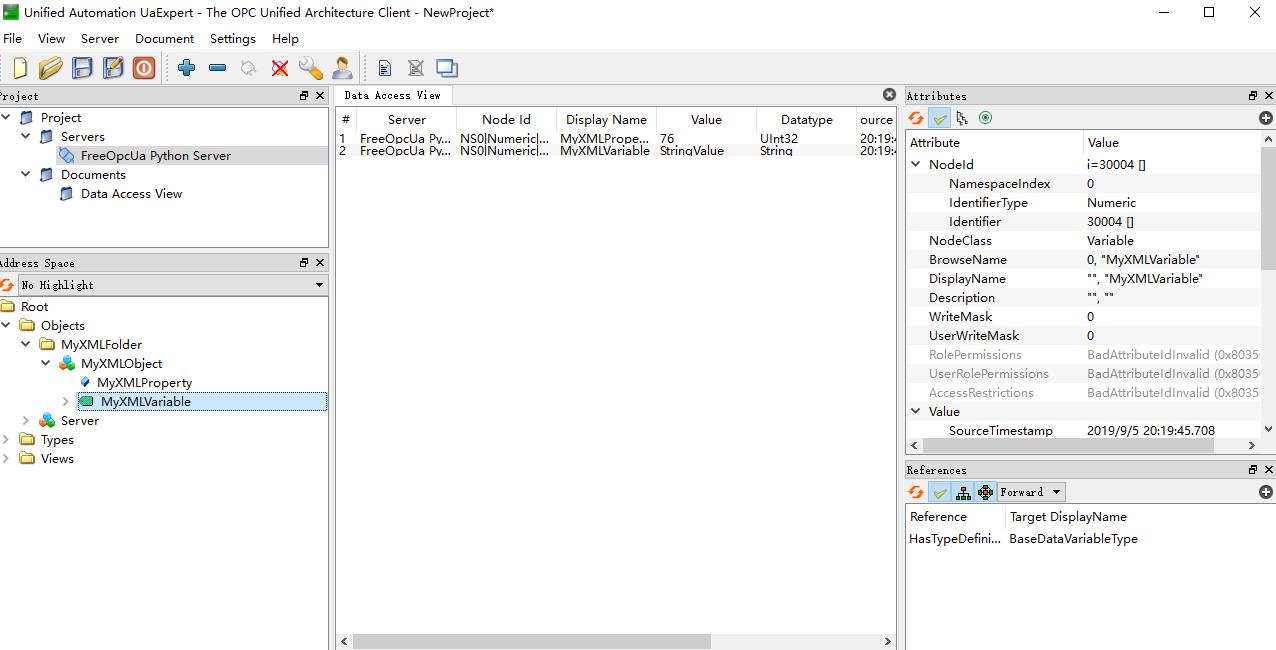Open the Forward reference direction dropdown
The width and height of the screenshot is (1276, 650).
[x=1029, y=491]
